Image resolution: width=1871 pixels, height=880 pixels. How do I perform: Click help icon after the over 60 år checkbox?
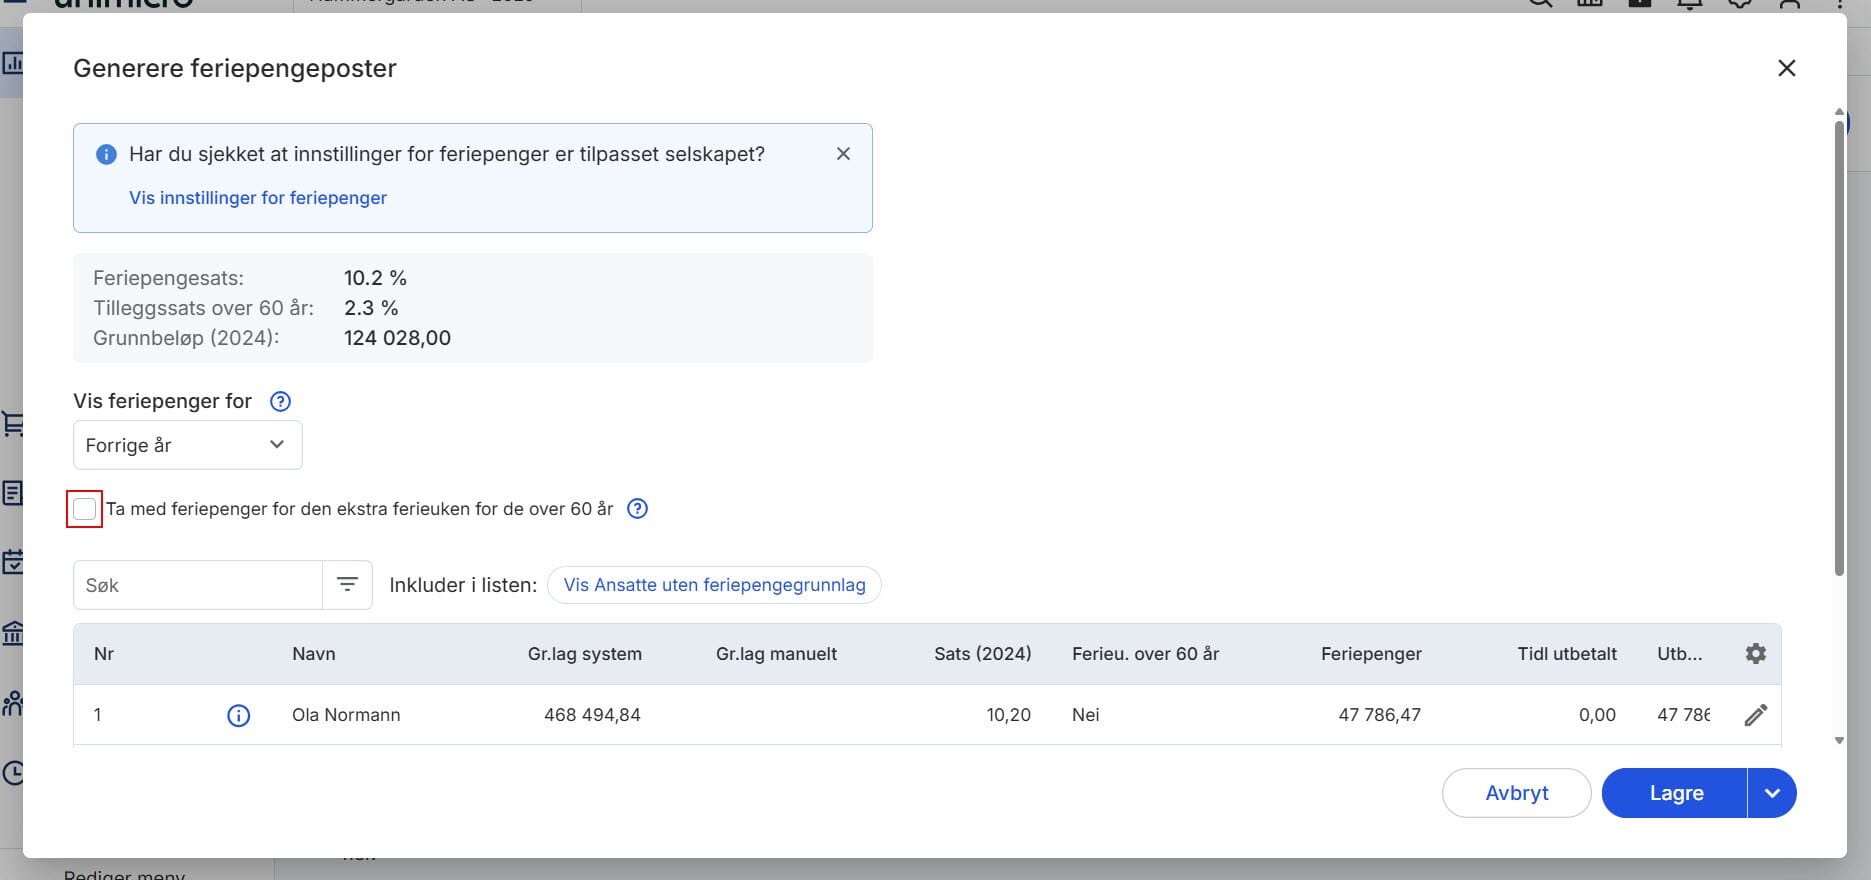(x=637, y=509)
